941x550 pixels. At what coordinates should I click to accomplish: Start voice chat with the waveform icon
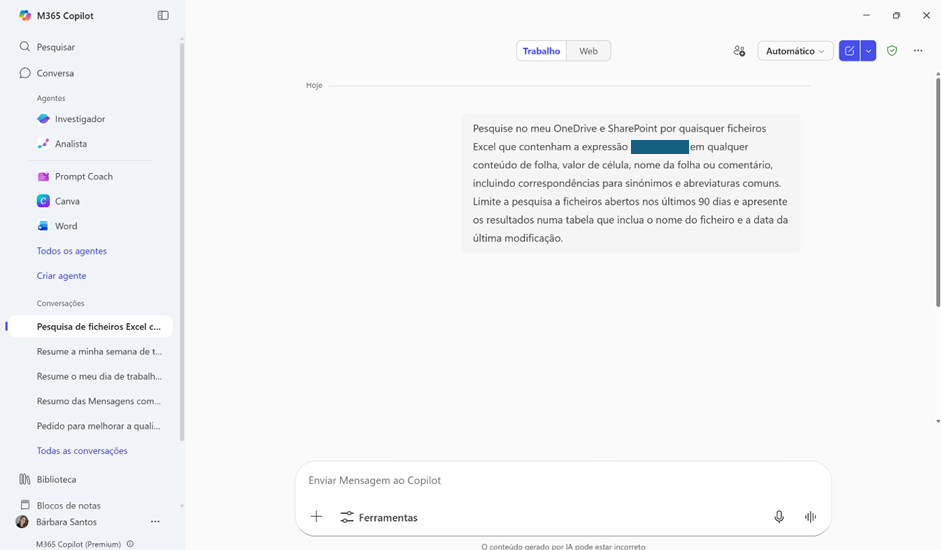pos(810,517)
